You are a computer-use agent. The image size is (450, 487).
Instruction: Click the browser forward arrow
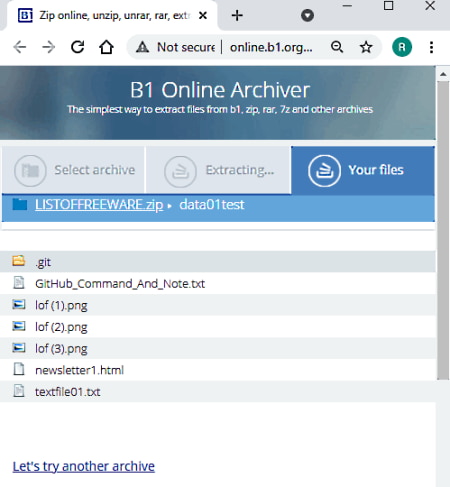(x=49, y=47)
